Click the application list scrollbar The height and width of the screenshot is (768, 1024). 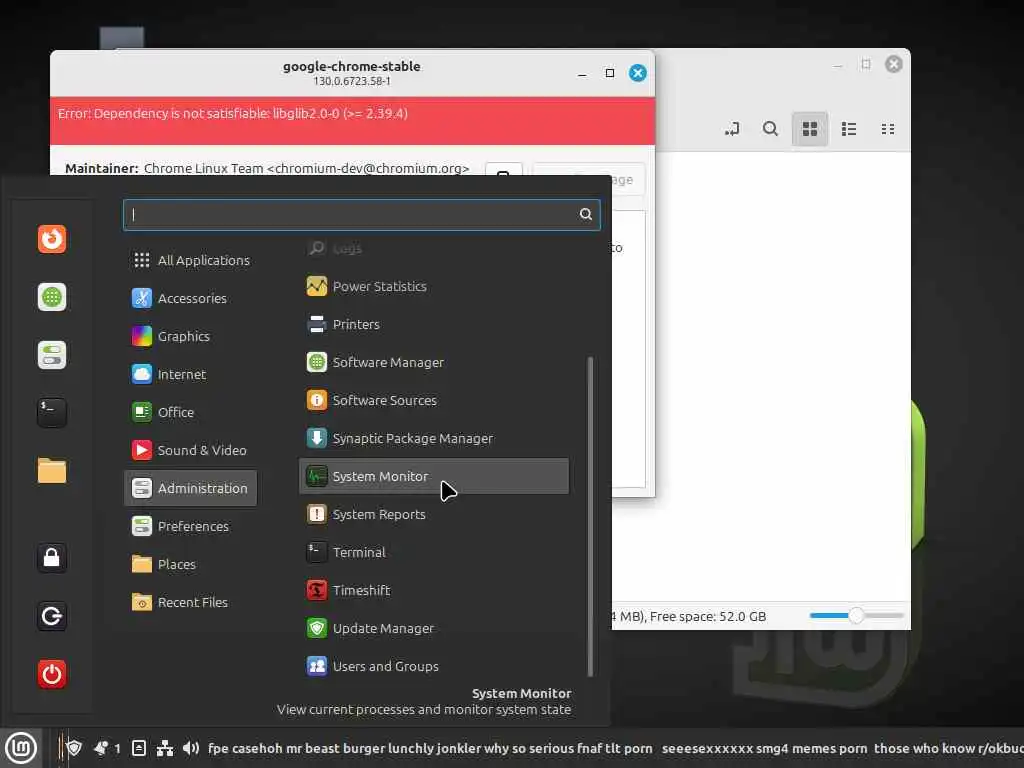click(x=590, y=516)
